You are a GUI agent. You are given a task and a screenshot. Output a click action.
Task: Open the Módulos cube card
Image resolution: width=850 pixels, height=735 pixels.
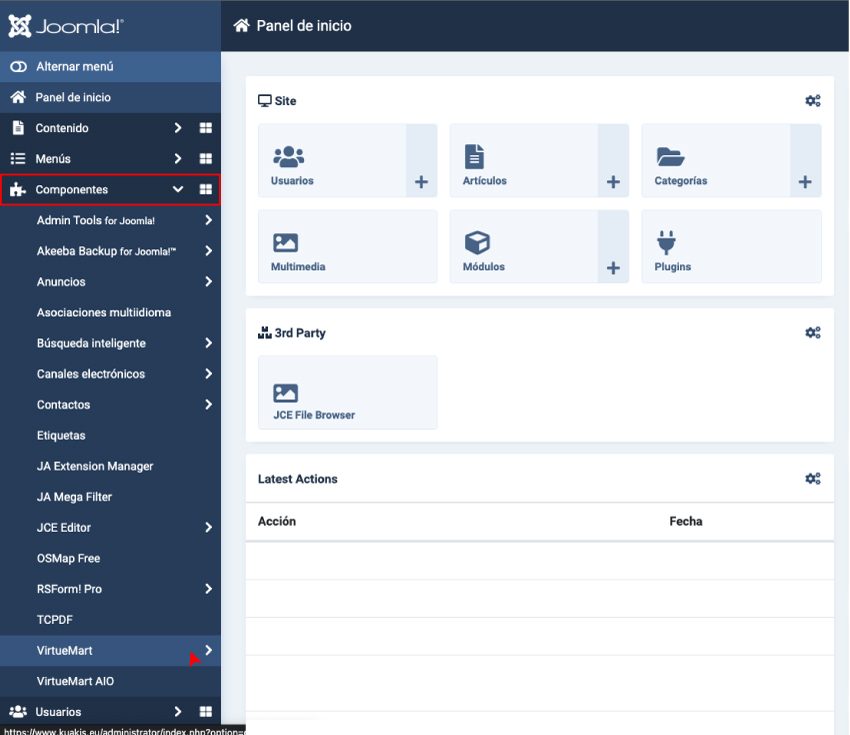(x=524, y=247)
